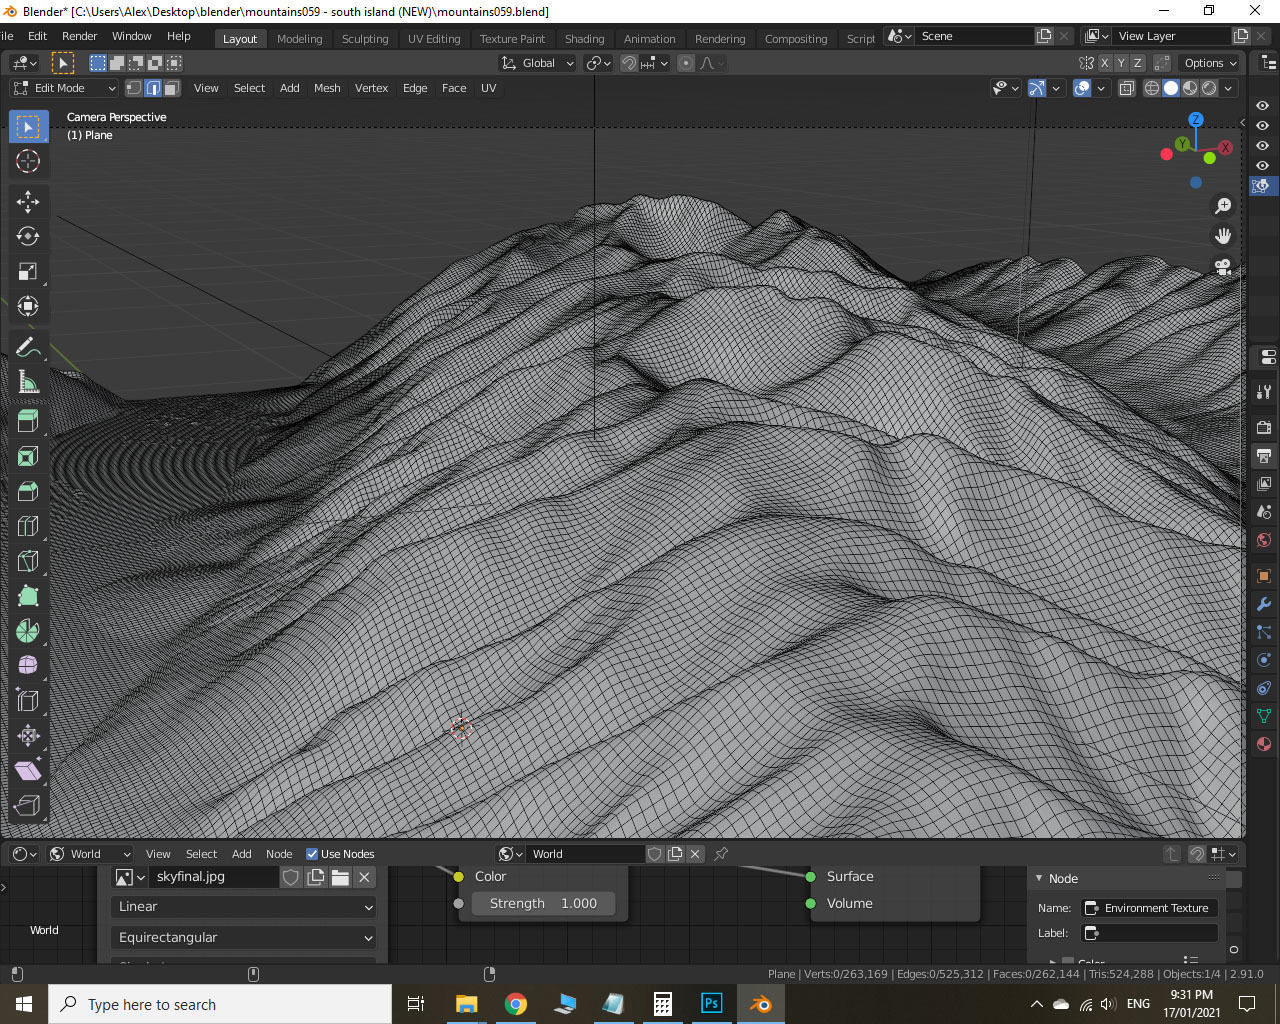This screenshot has height=1024, width=1280.
Task: Select the Annotate pencil tool
Action: [28, 347]
